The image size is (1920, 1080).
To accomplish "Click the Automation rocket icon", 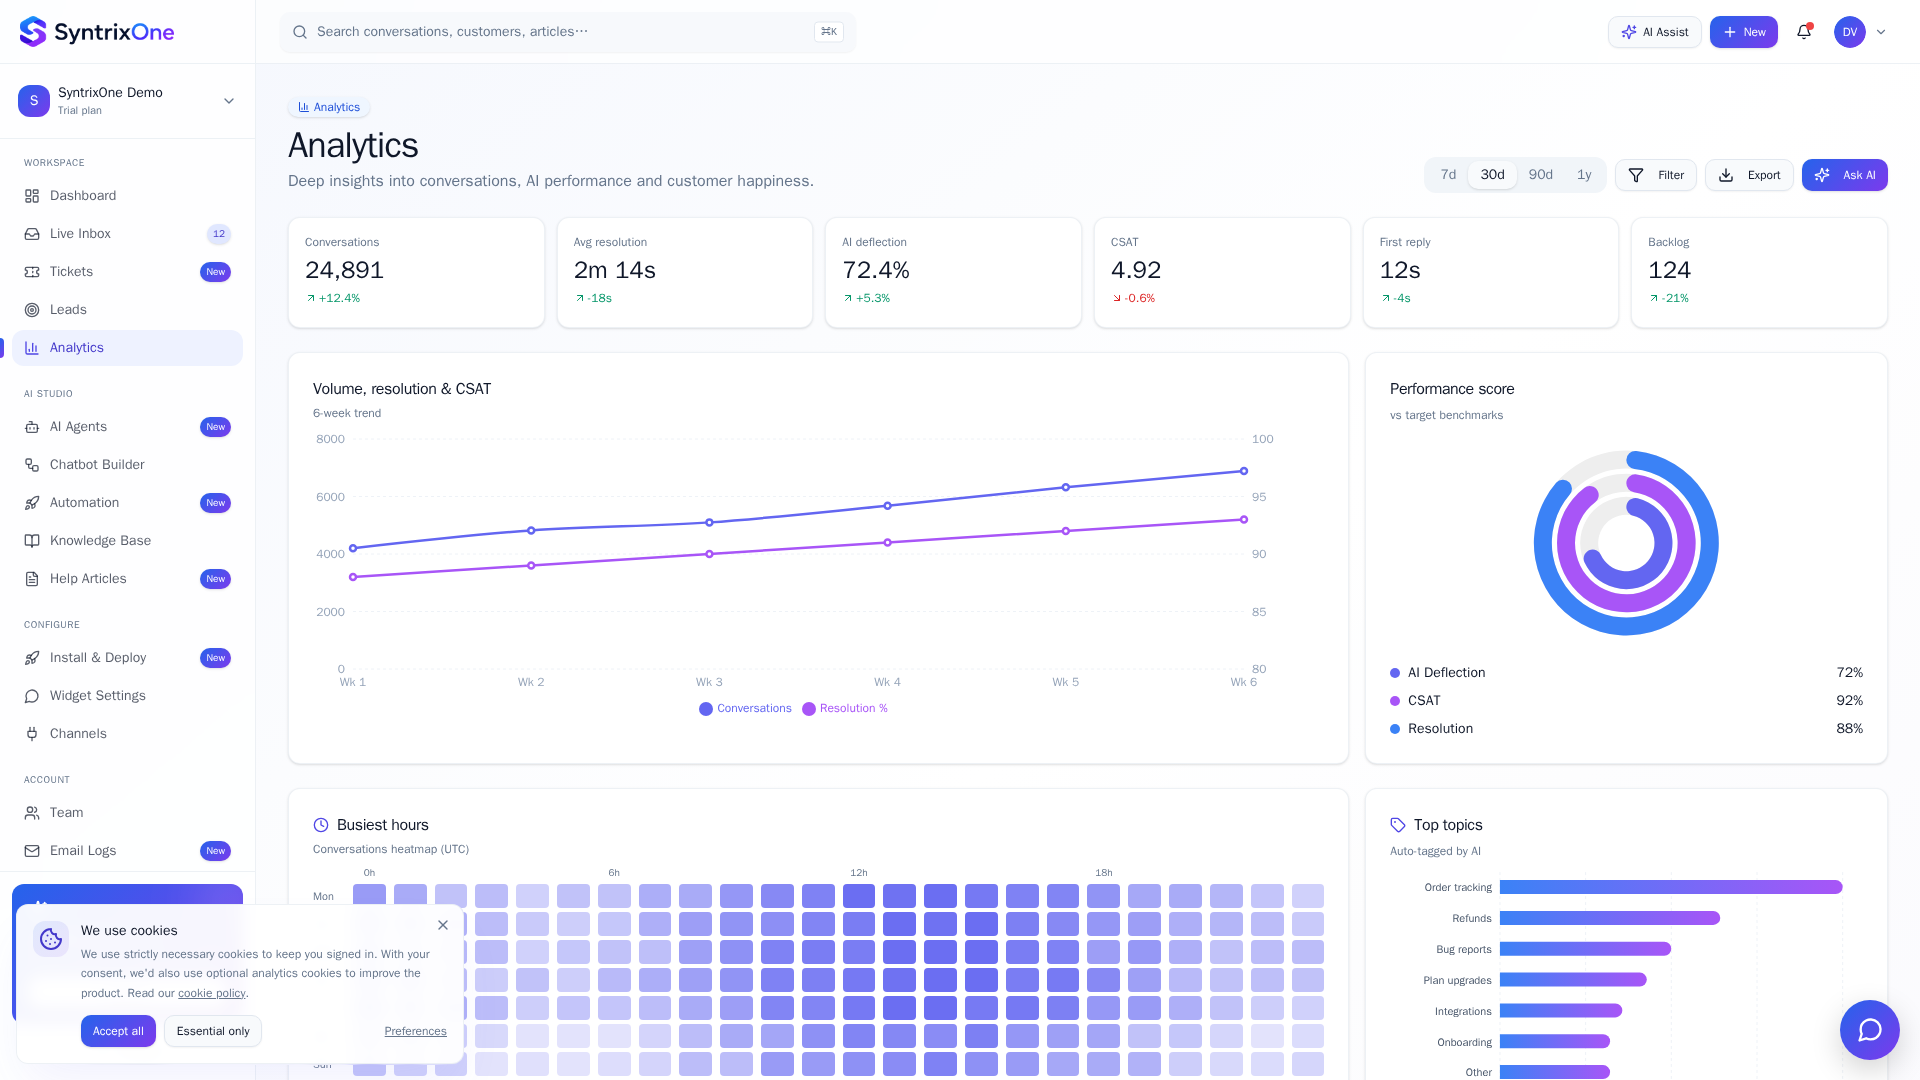I will 32,503.
